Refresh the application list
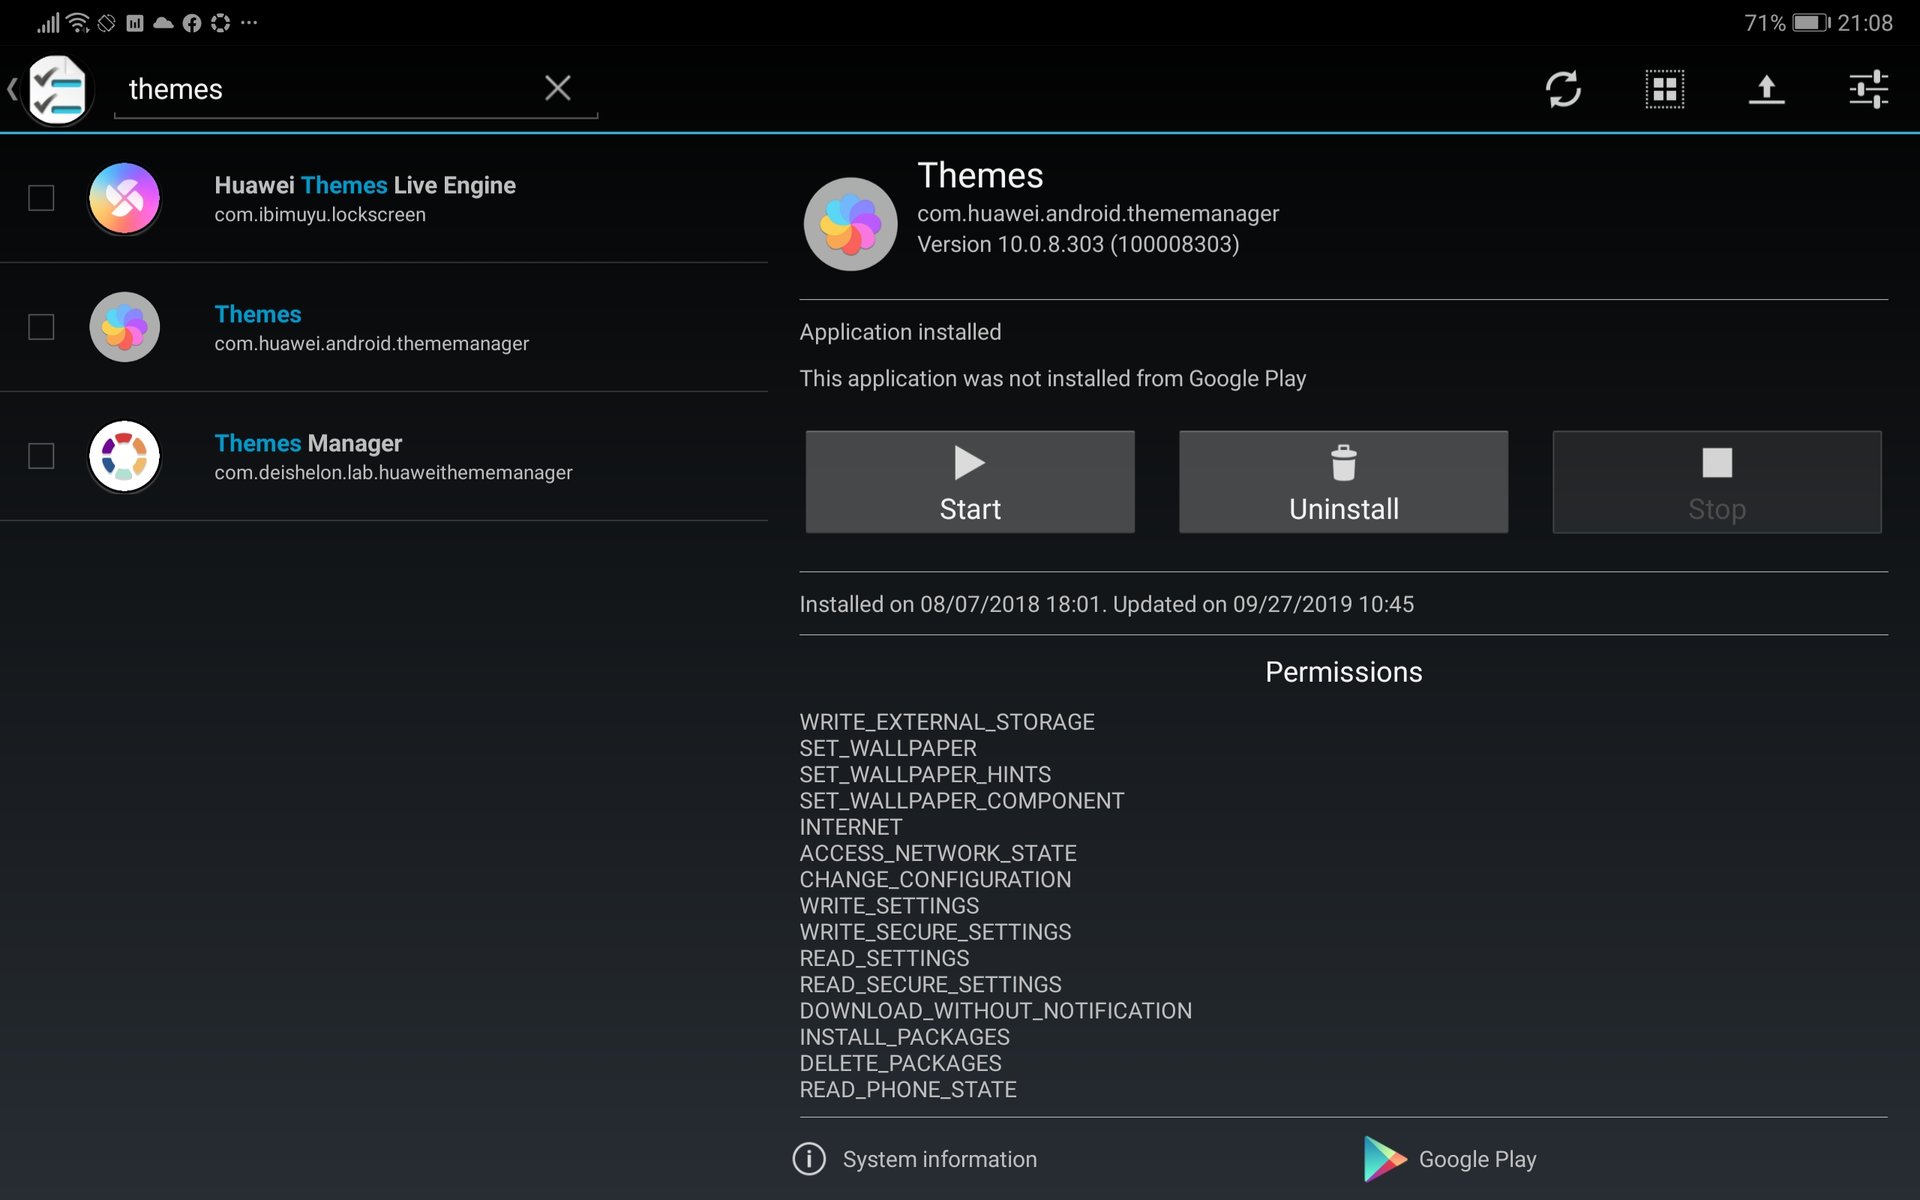 pos(1563,89)
